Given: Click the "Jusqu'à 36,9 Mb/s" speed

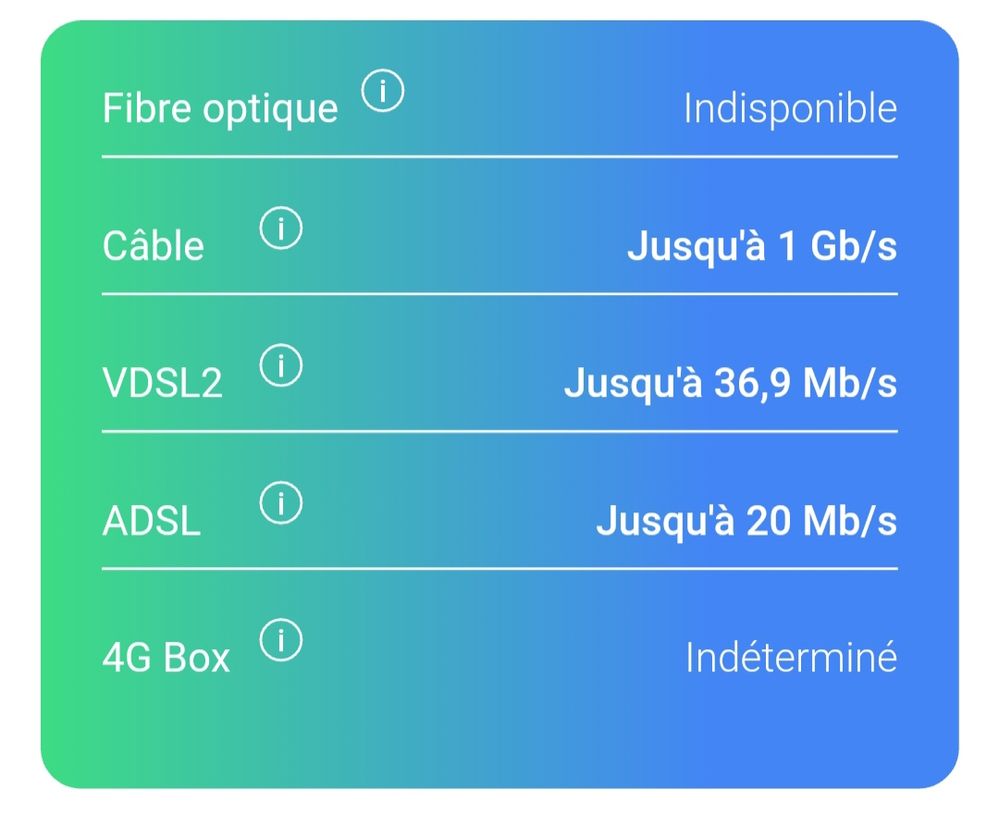Looking at the screenshot, I should [x=730, y=384].
